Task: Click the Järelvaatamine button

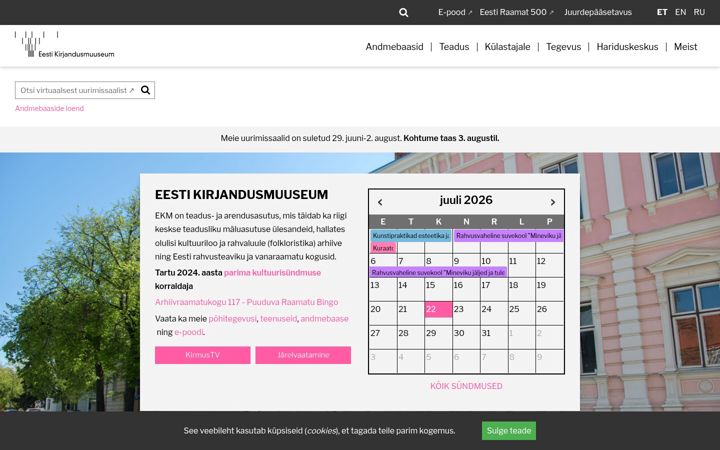Action: pos(303,355)
